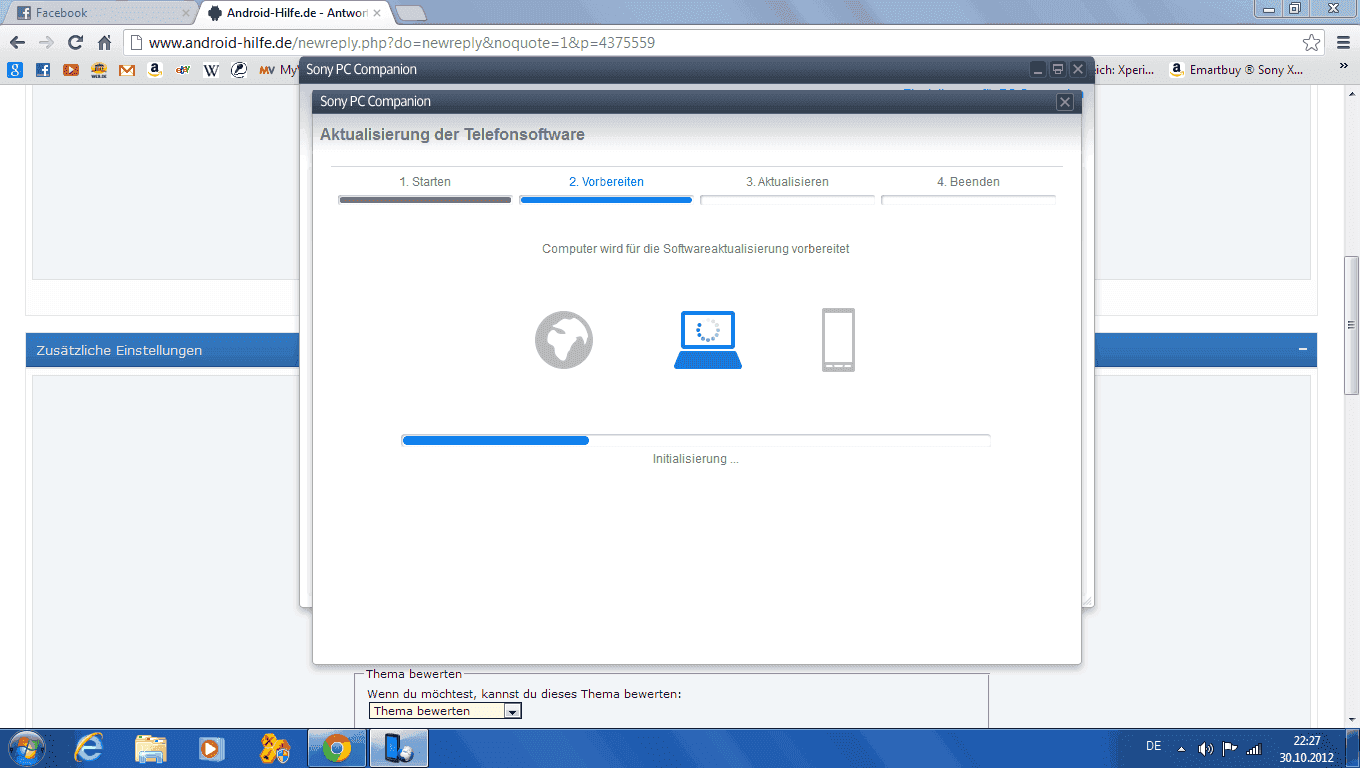Click the Aktualisierung der Telefonsoftware heading
Screen dimensions: 1360x768
(x=452, y=134)
